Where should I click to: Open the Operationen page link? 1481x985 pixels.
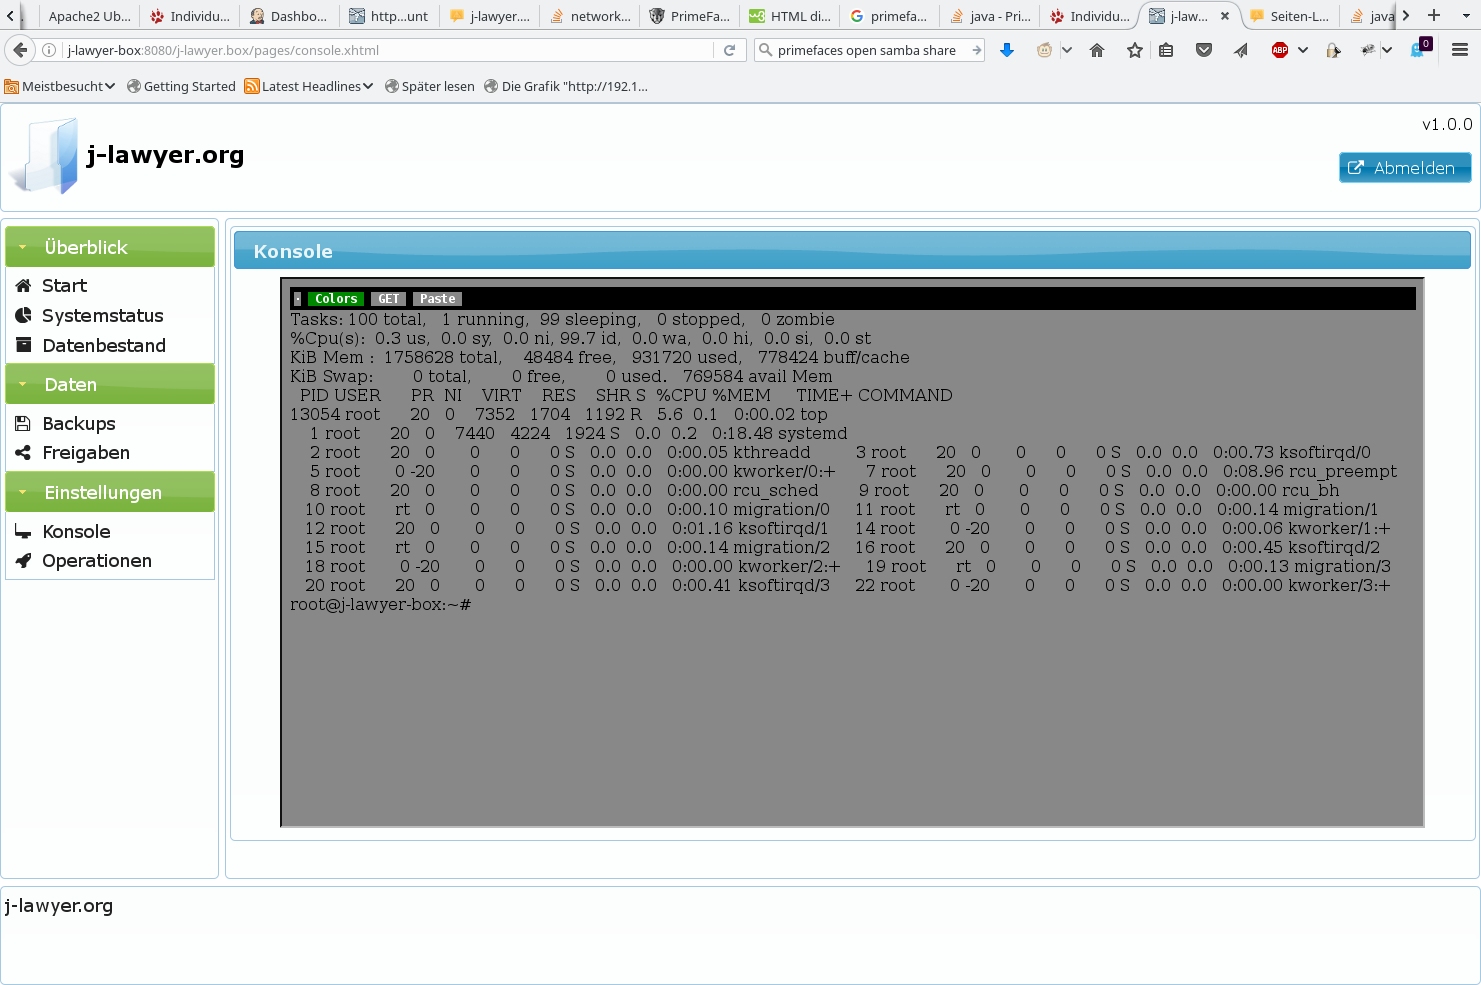[x=97, y=561]
